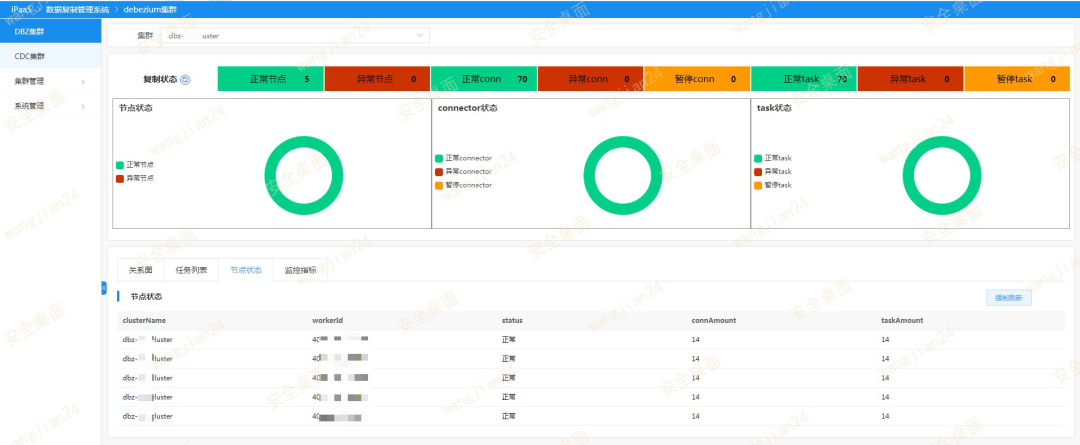Viewport: 1080px width, 445px height.
Task: Toggle the 暂停task legend entry in the chart
Action: [773, 185]
